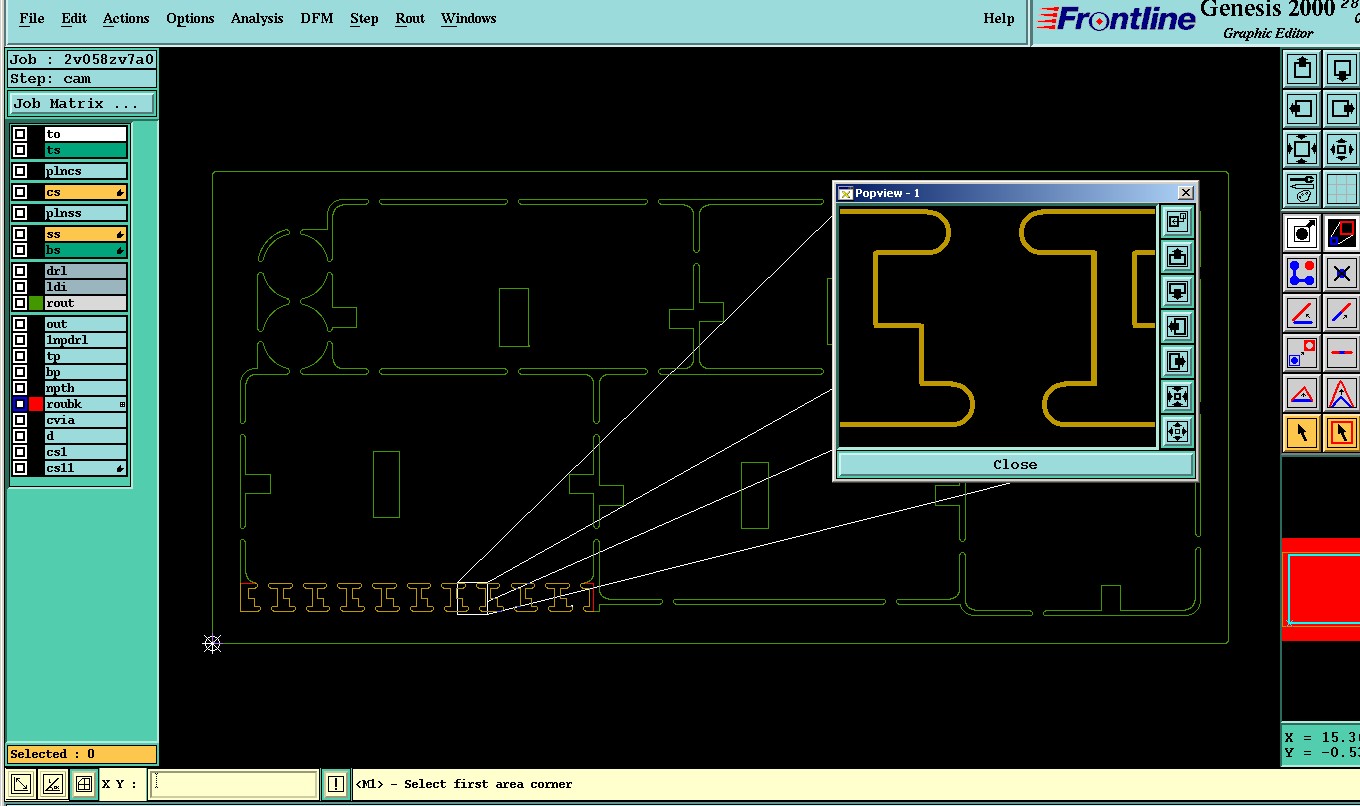Click exclamation icon next to coordinate field

coord(336,785)
